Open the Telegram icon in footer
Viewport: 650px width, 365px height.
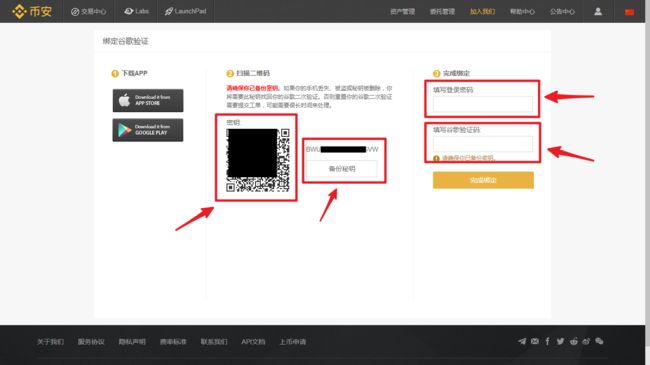pyautogui.click(x=522, y=341)
